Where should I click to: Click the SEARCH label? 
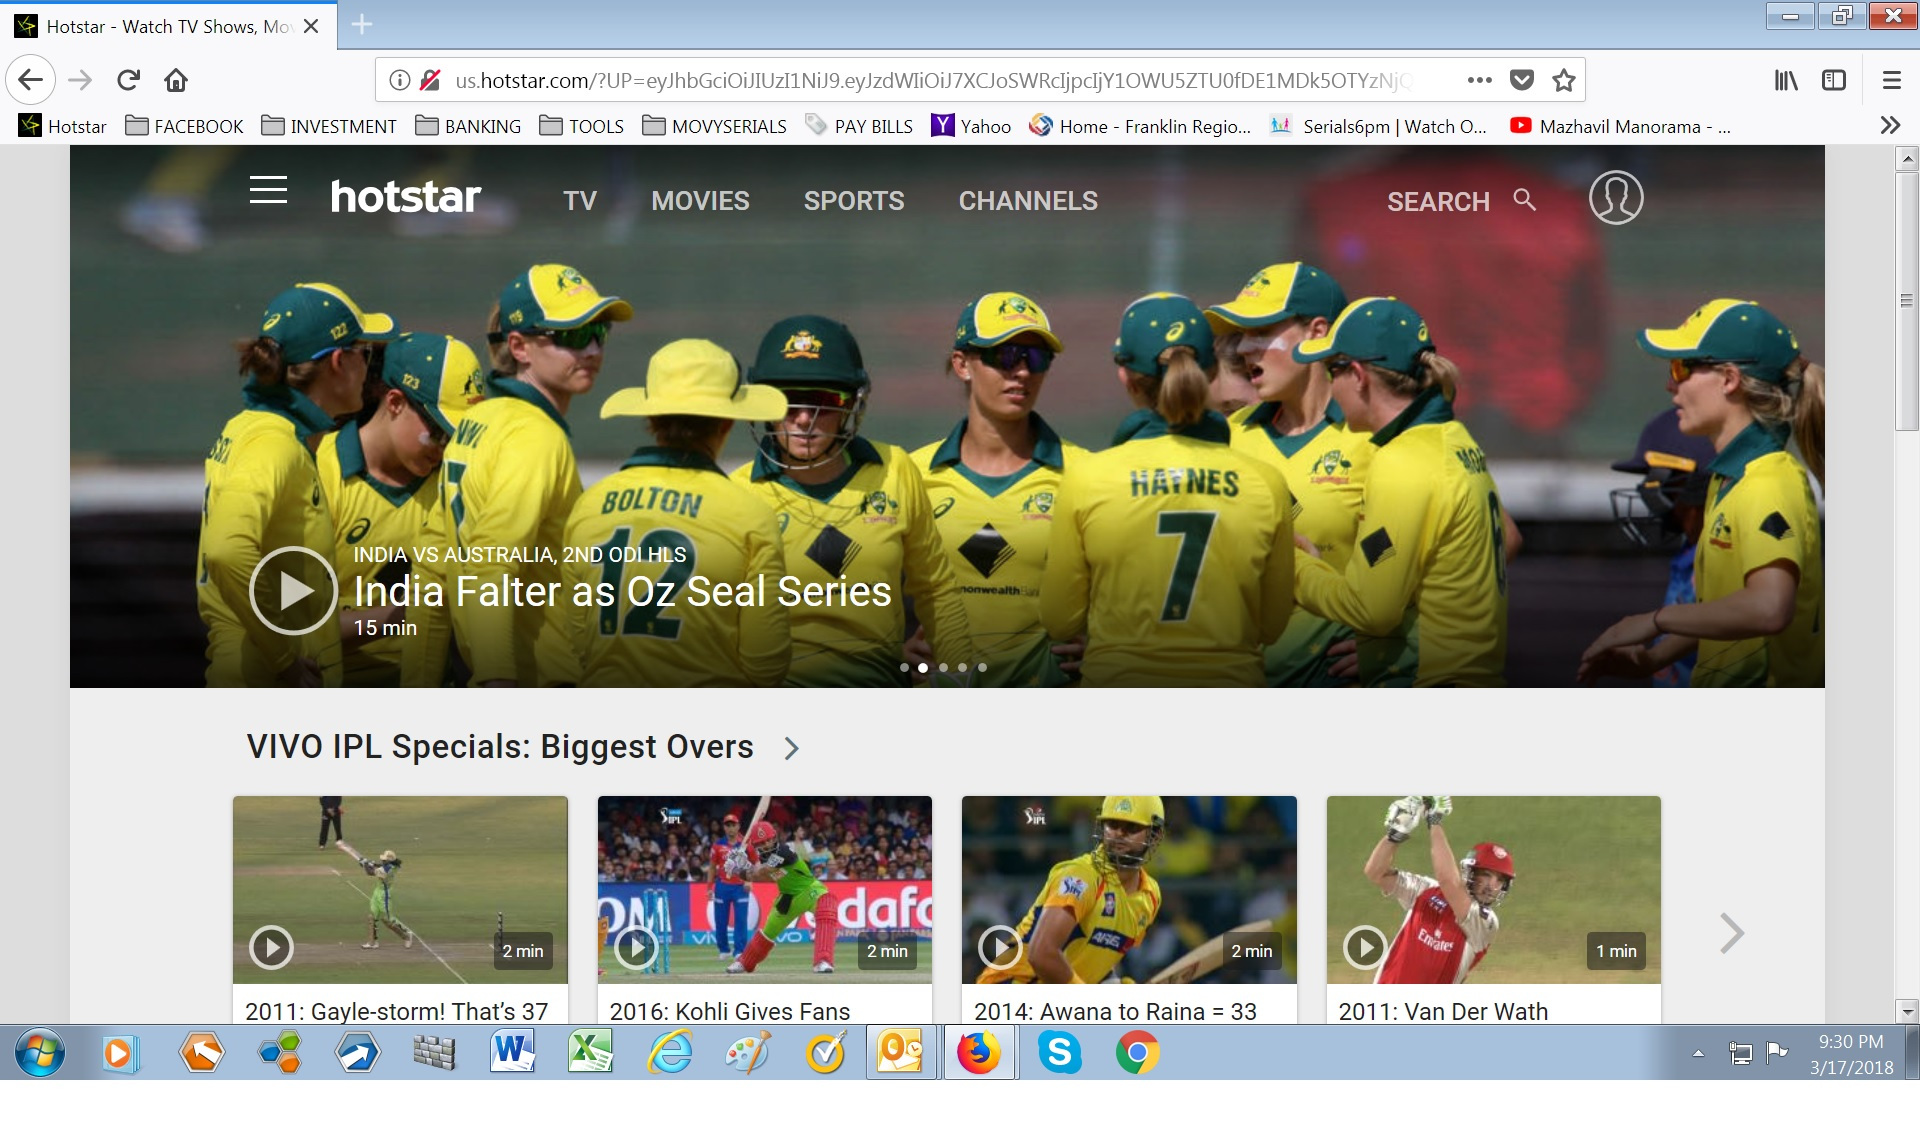1438,202
